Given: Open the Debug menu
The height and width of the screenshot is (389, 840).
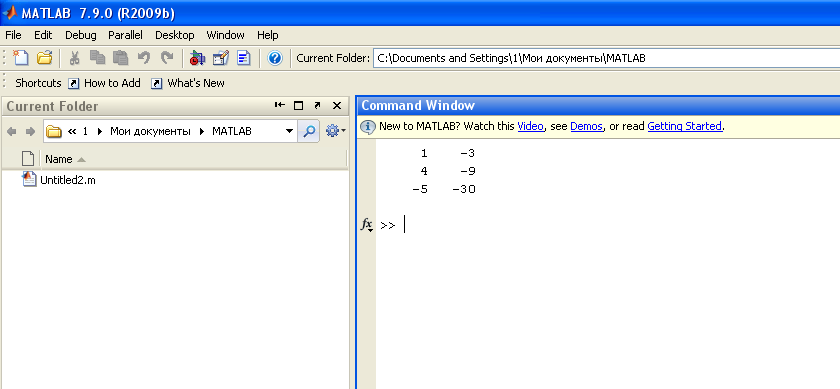Looking at the screenshot, I should 81,35.
